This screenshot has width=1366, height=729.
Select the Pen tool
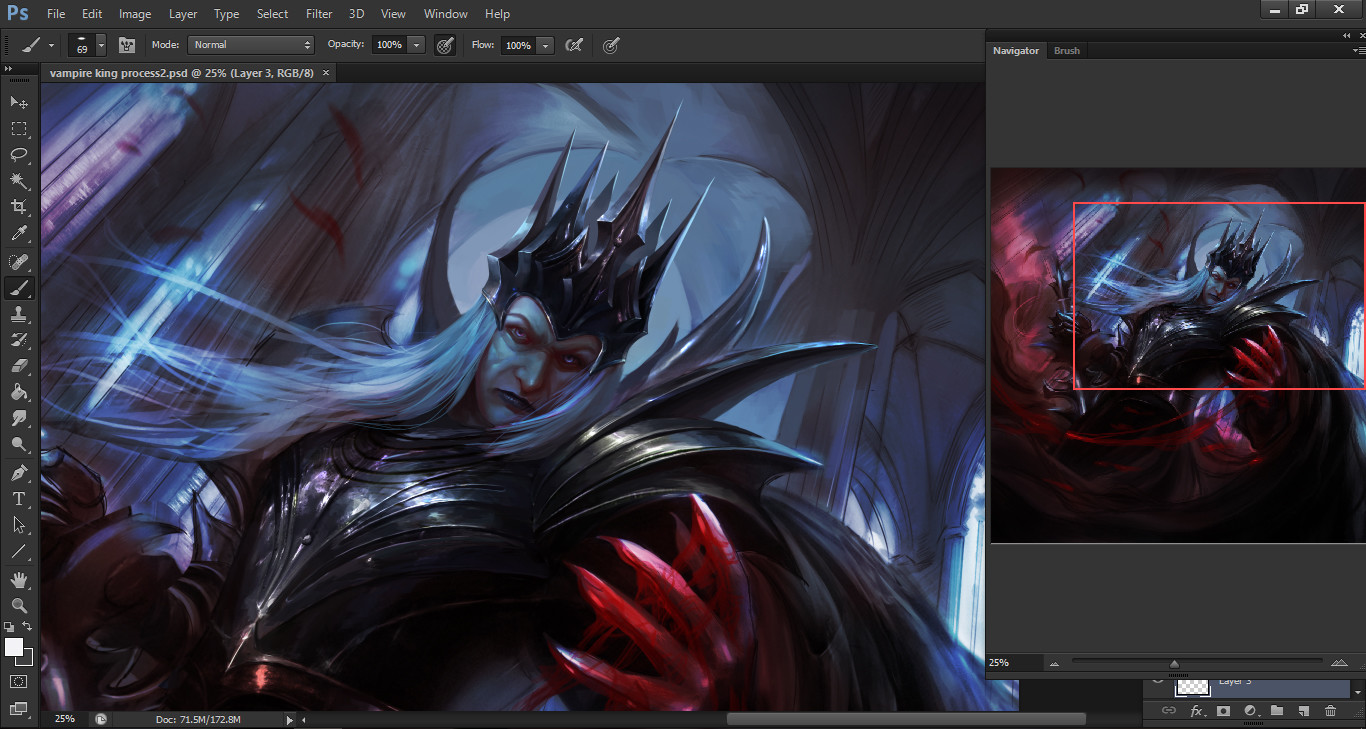coord(19,472)
